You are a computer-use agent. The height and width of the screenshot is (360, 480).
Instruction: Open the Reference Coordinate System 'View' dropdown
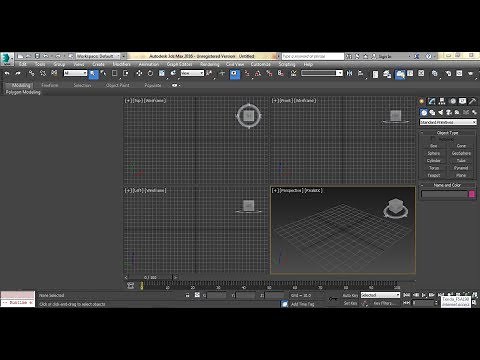(x=192, y=73)
